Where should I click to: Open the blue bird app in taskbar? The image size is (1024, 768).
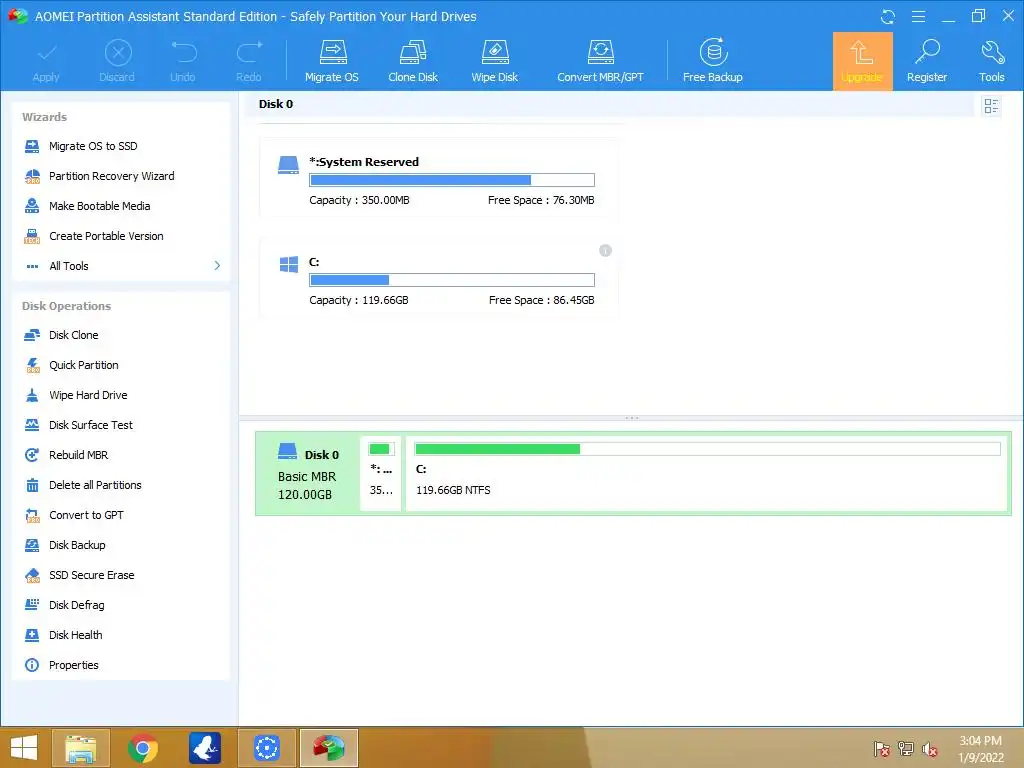point(205,748)
